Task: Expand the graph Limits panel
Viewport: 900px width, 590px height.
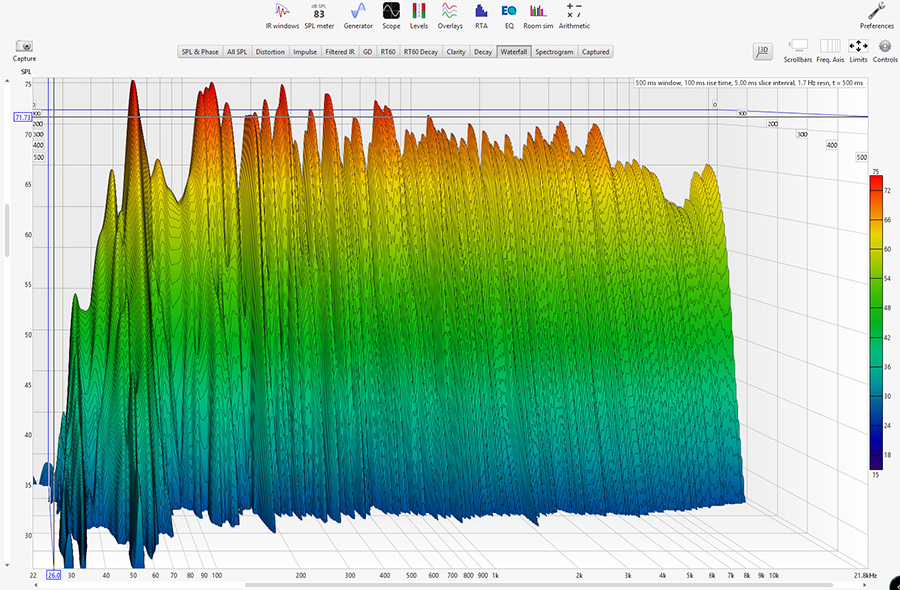Action: click(858, 49)
